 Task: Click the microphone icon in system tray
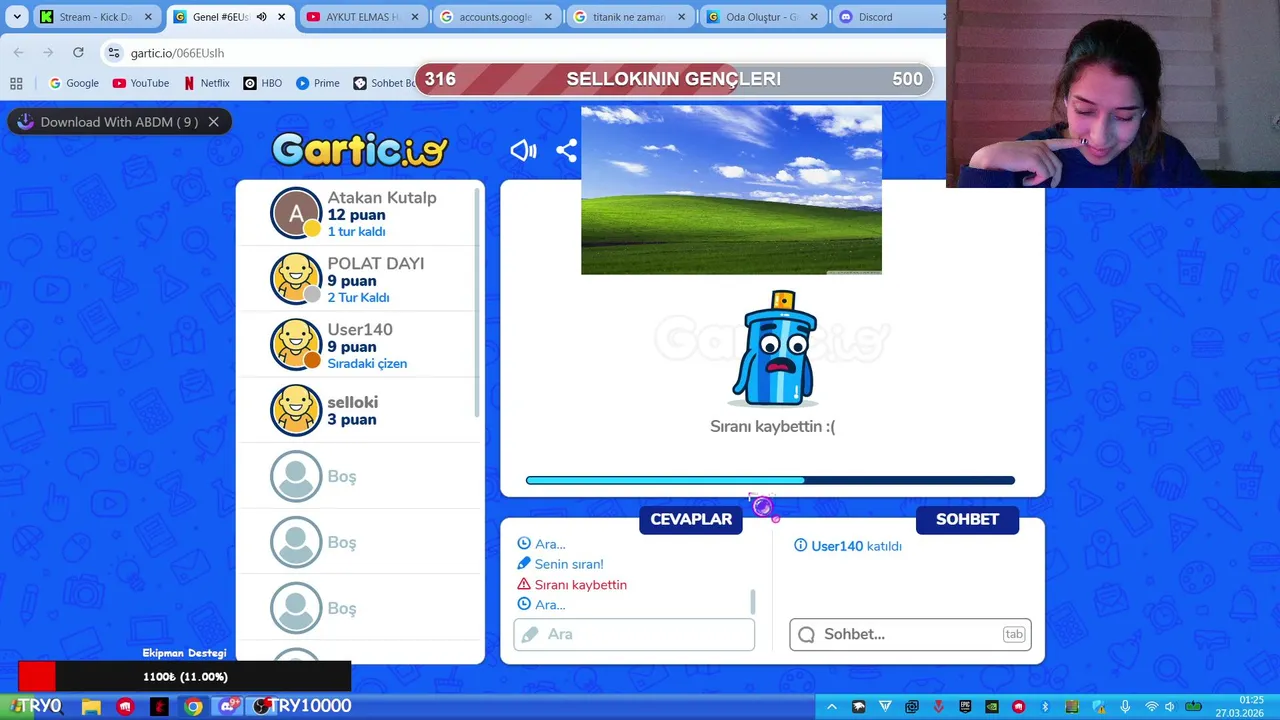tap(1124, 707)
